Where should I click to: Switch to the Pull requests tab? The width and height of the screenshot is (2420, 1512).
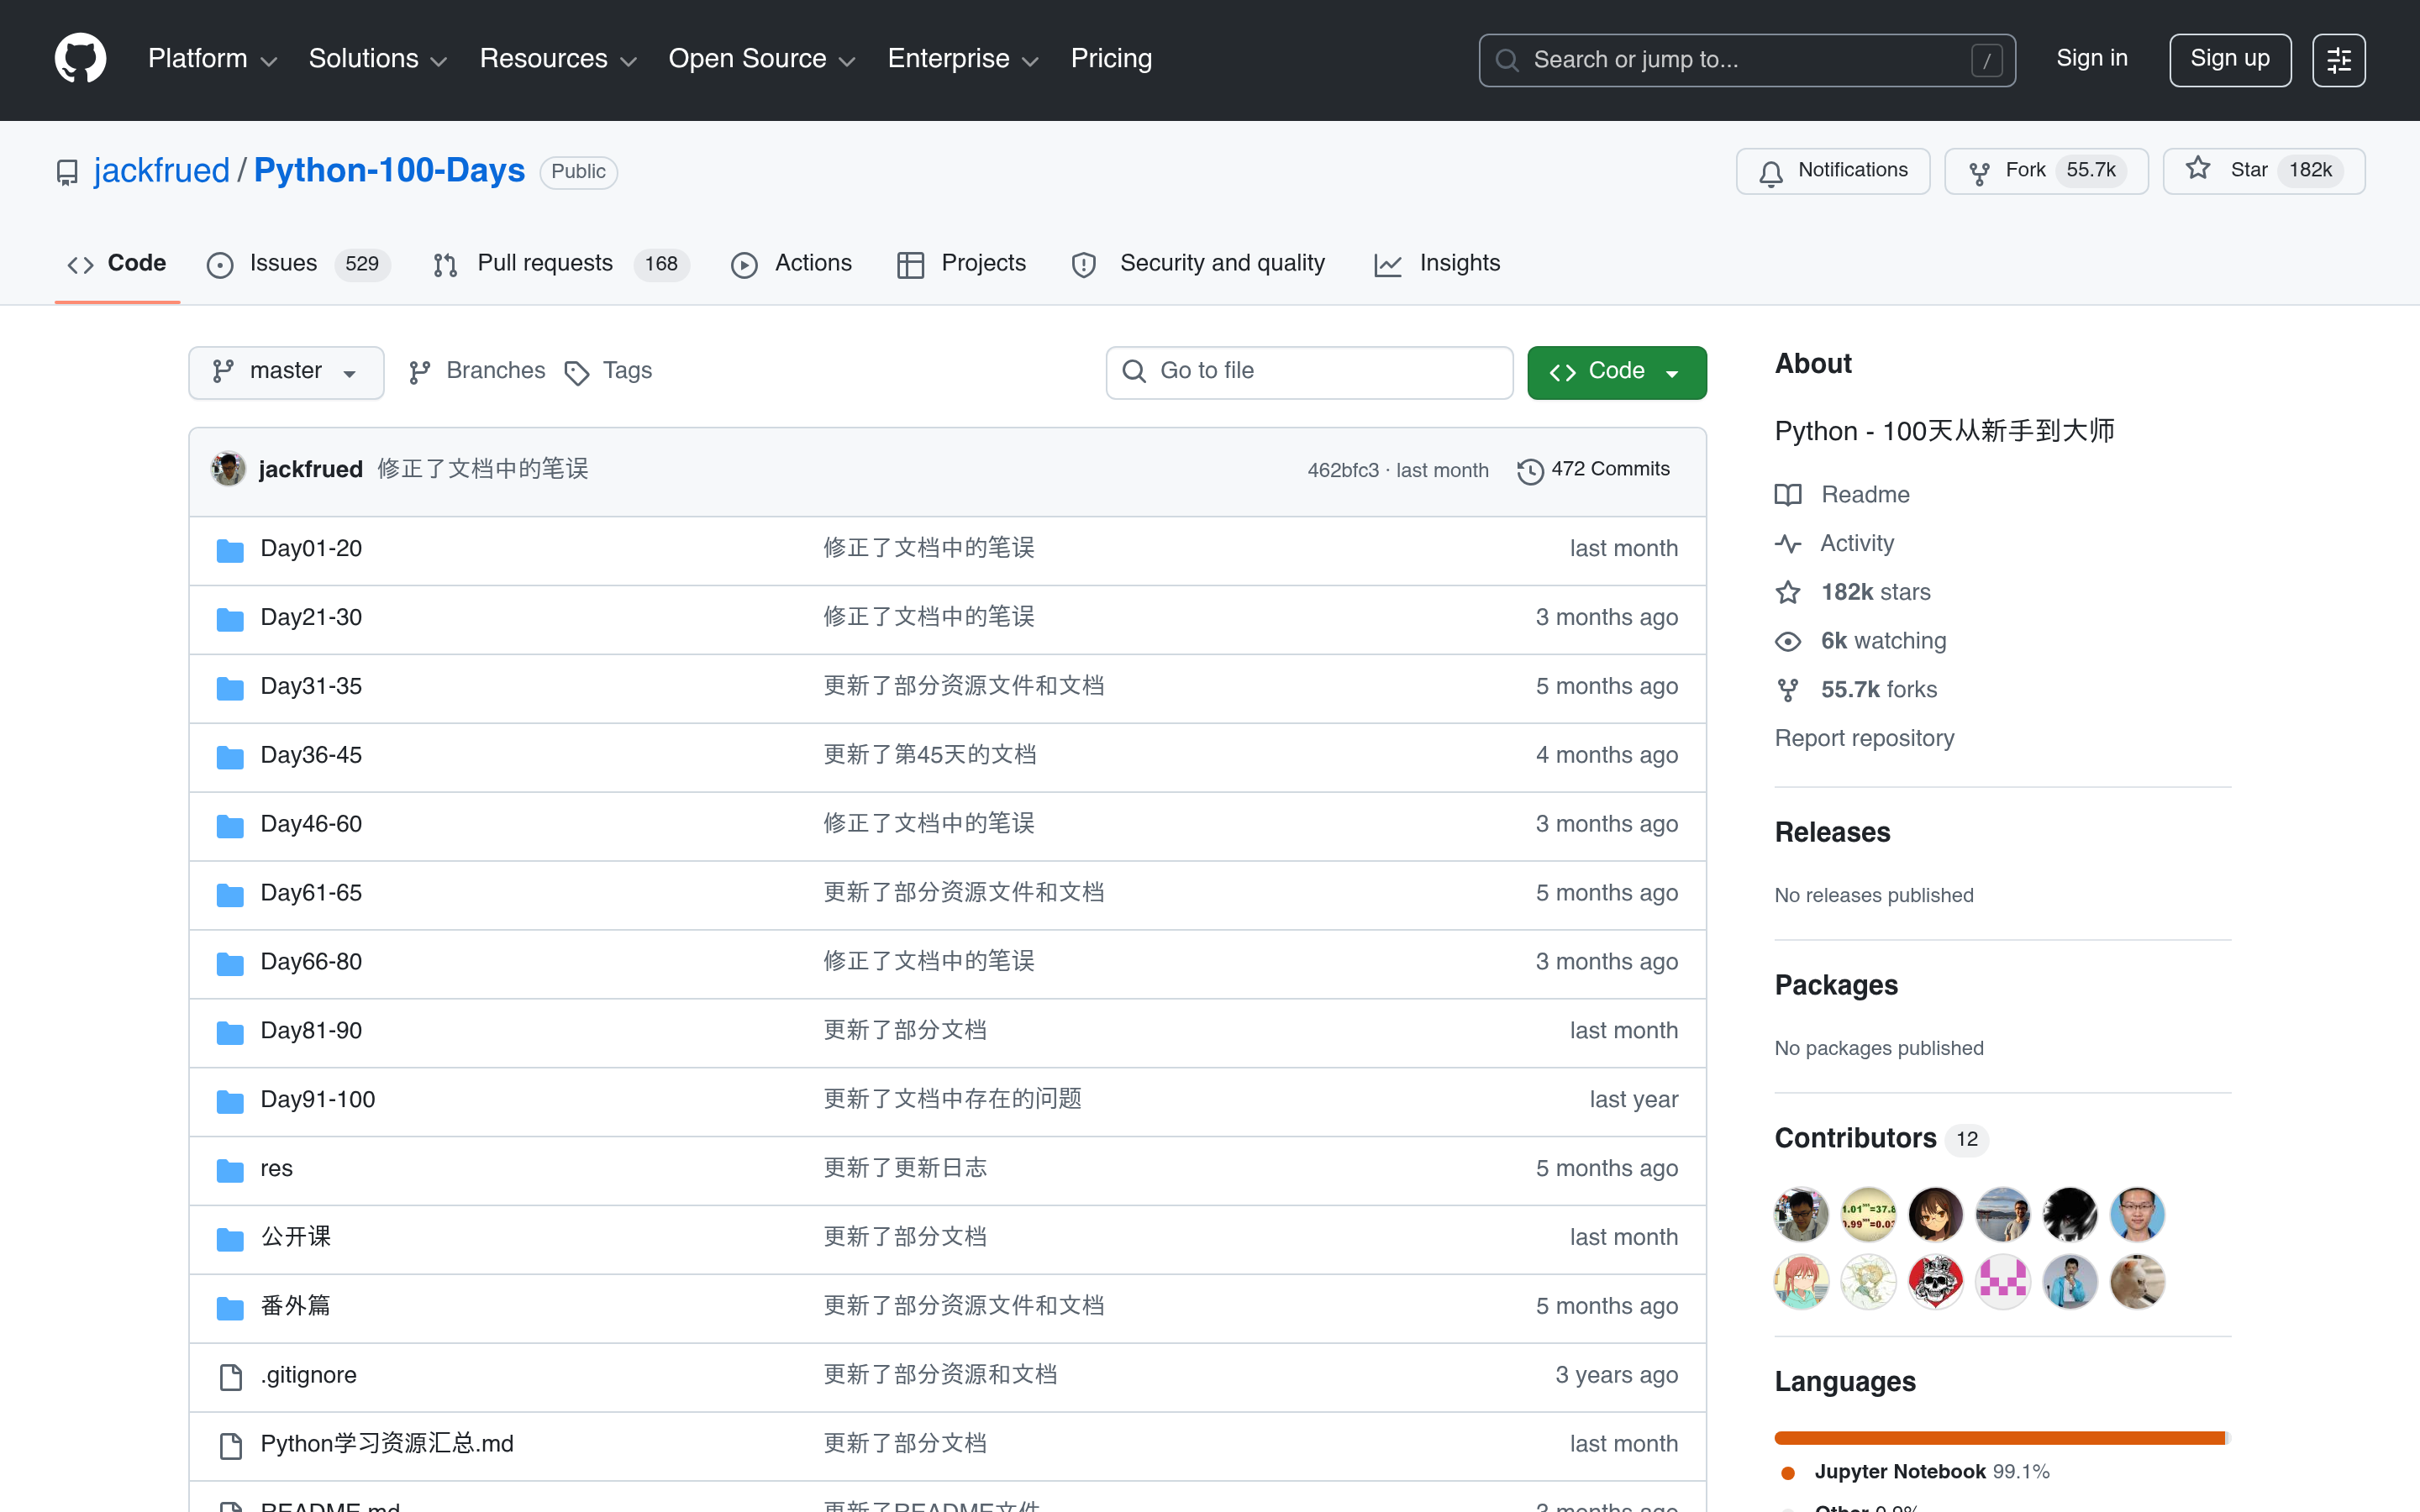click(x=561, y=264)
